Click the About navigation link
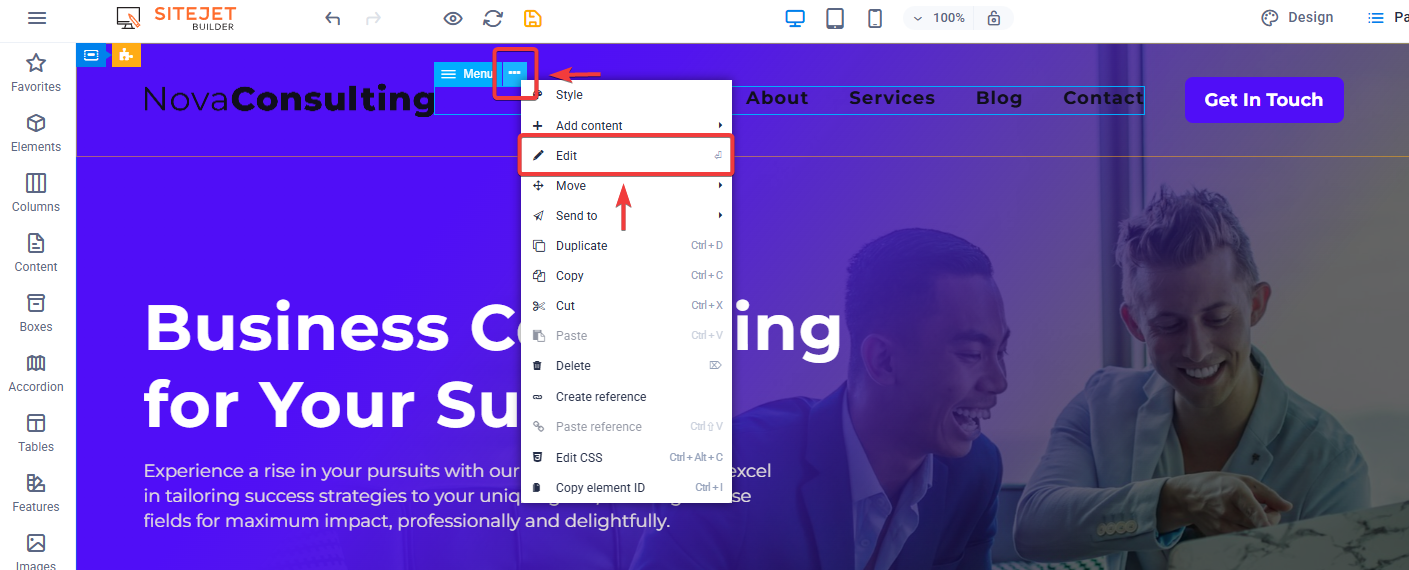Image resolution: width=1409 pixels, height=570 pixels. (777, 98)
